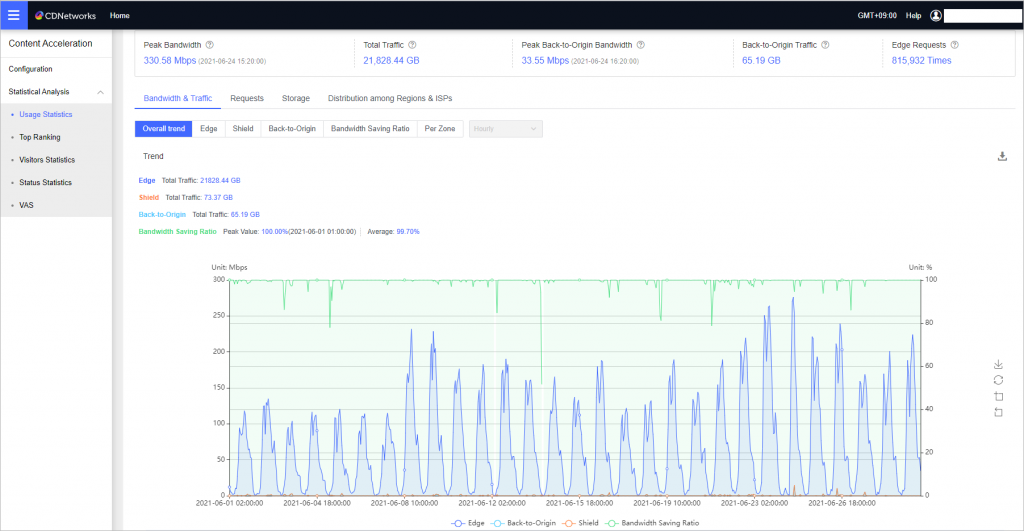Click the help icon next to Total Traffic
Viewport: 1024px width, 531px height.
[412, 45]
